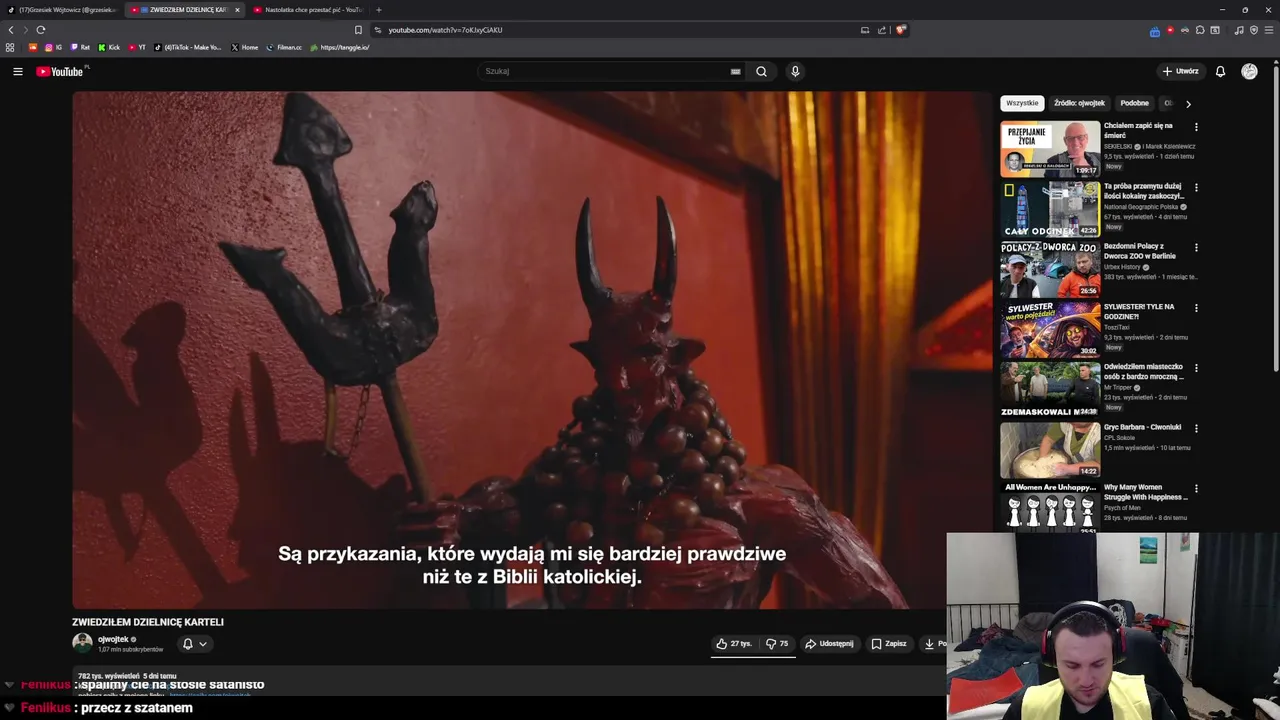Open the Bezdomni Polacy z Dworca ZOO thumbnail

click(x=1050, y=269)
